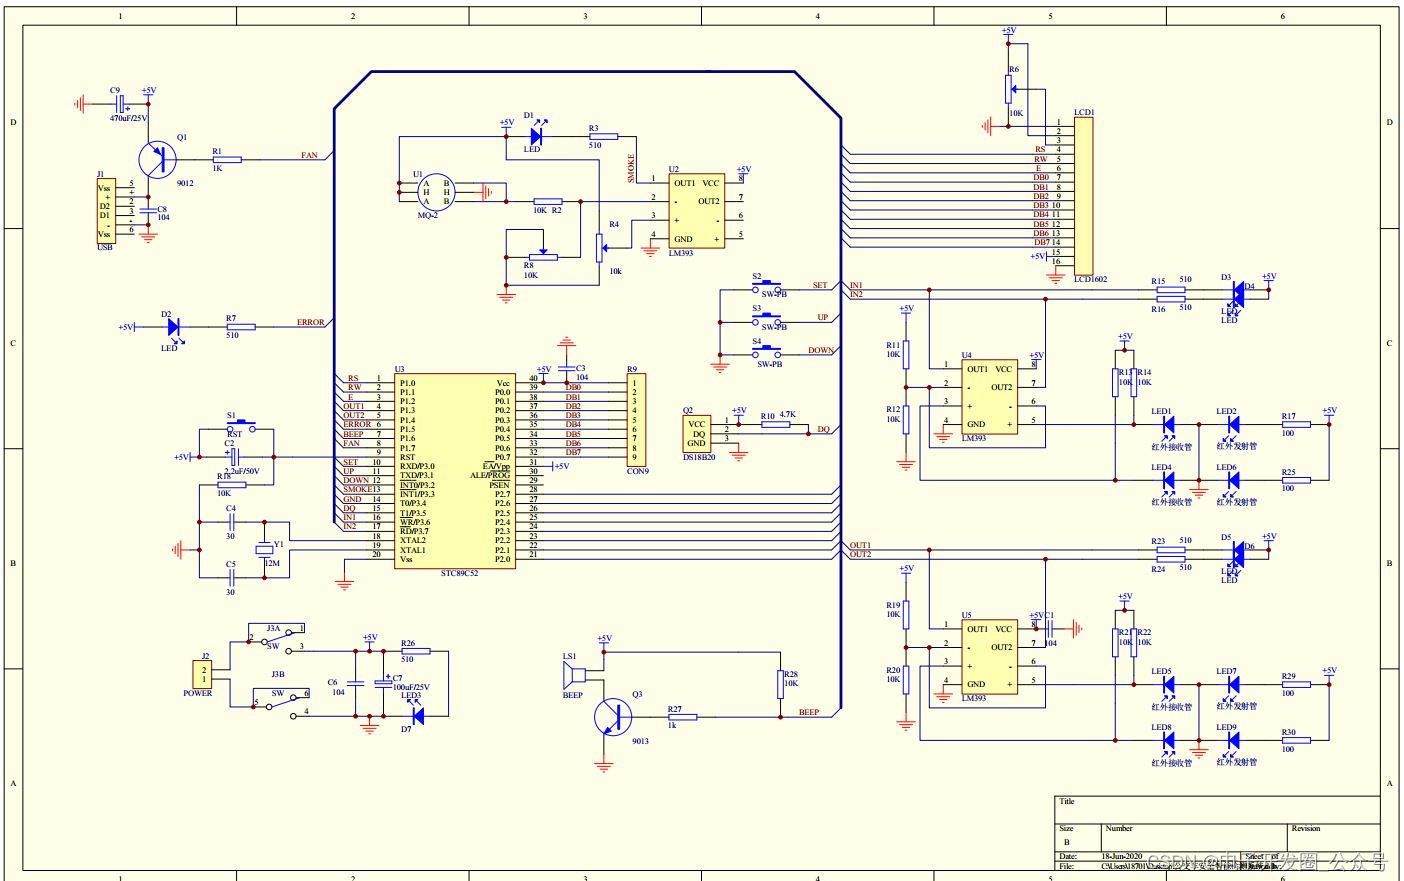
Task: Click the vertical SMOKE net label
Action: [x=631, y=168]
